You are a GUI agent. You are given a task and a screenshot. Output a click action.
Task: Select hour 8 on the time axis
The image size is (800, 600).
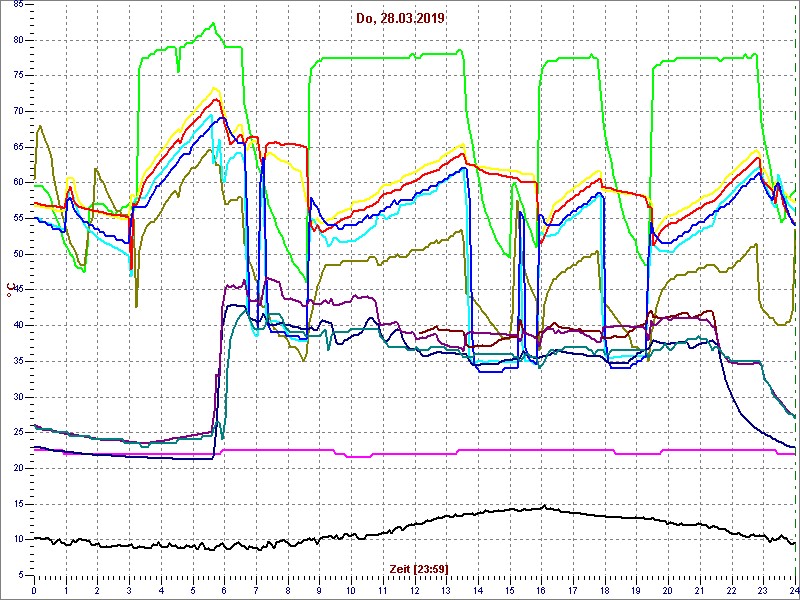pyautogui.click(x=287, y=589)
